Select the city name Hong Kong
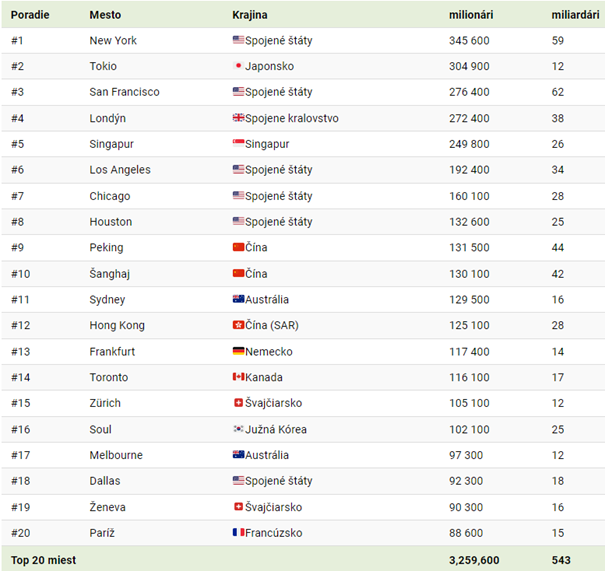Viewport: 605px width, 571px height. (117, 326)
